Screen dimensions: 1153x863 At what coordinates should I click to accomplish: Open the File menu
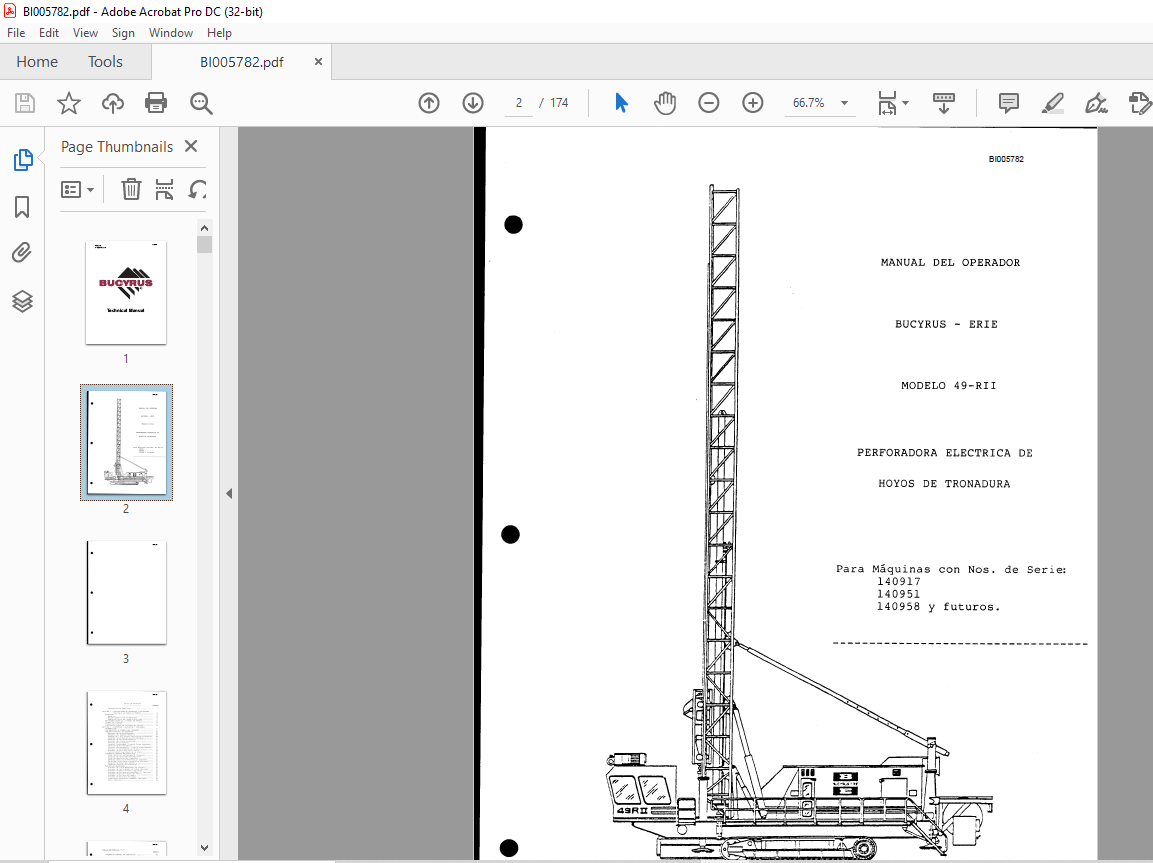click(16, 32)
